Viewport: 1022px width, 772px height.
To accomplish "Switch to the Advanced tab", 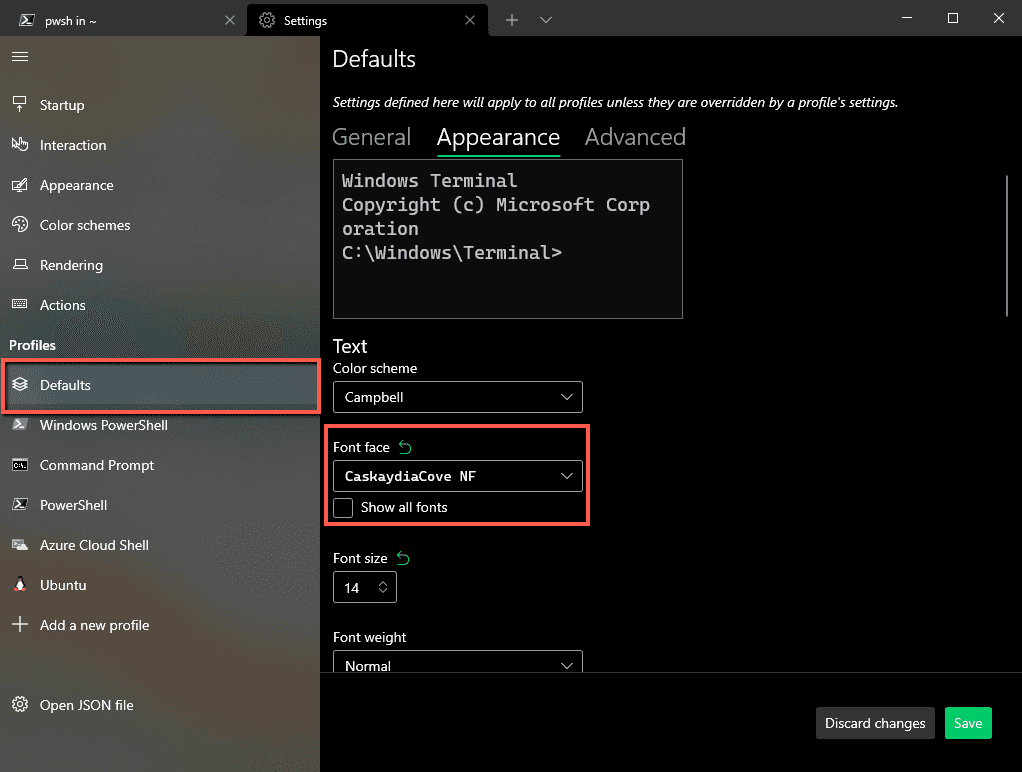I will coord(635,137).
